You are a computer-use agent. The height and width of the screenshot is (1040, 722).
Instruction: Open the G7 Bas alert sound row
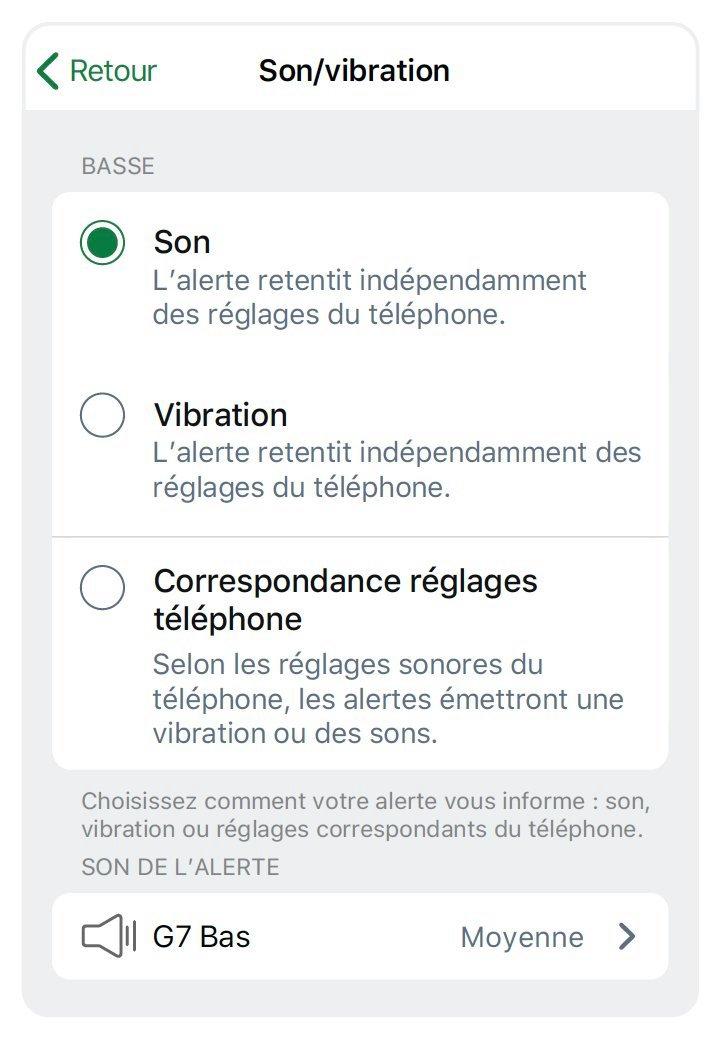pyautogui.click(x=360, y=937)
